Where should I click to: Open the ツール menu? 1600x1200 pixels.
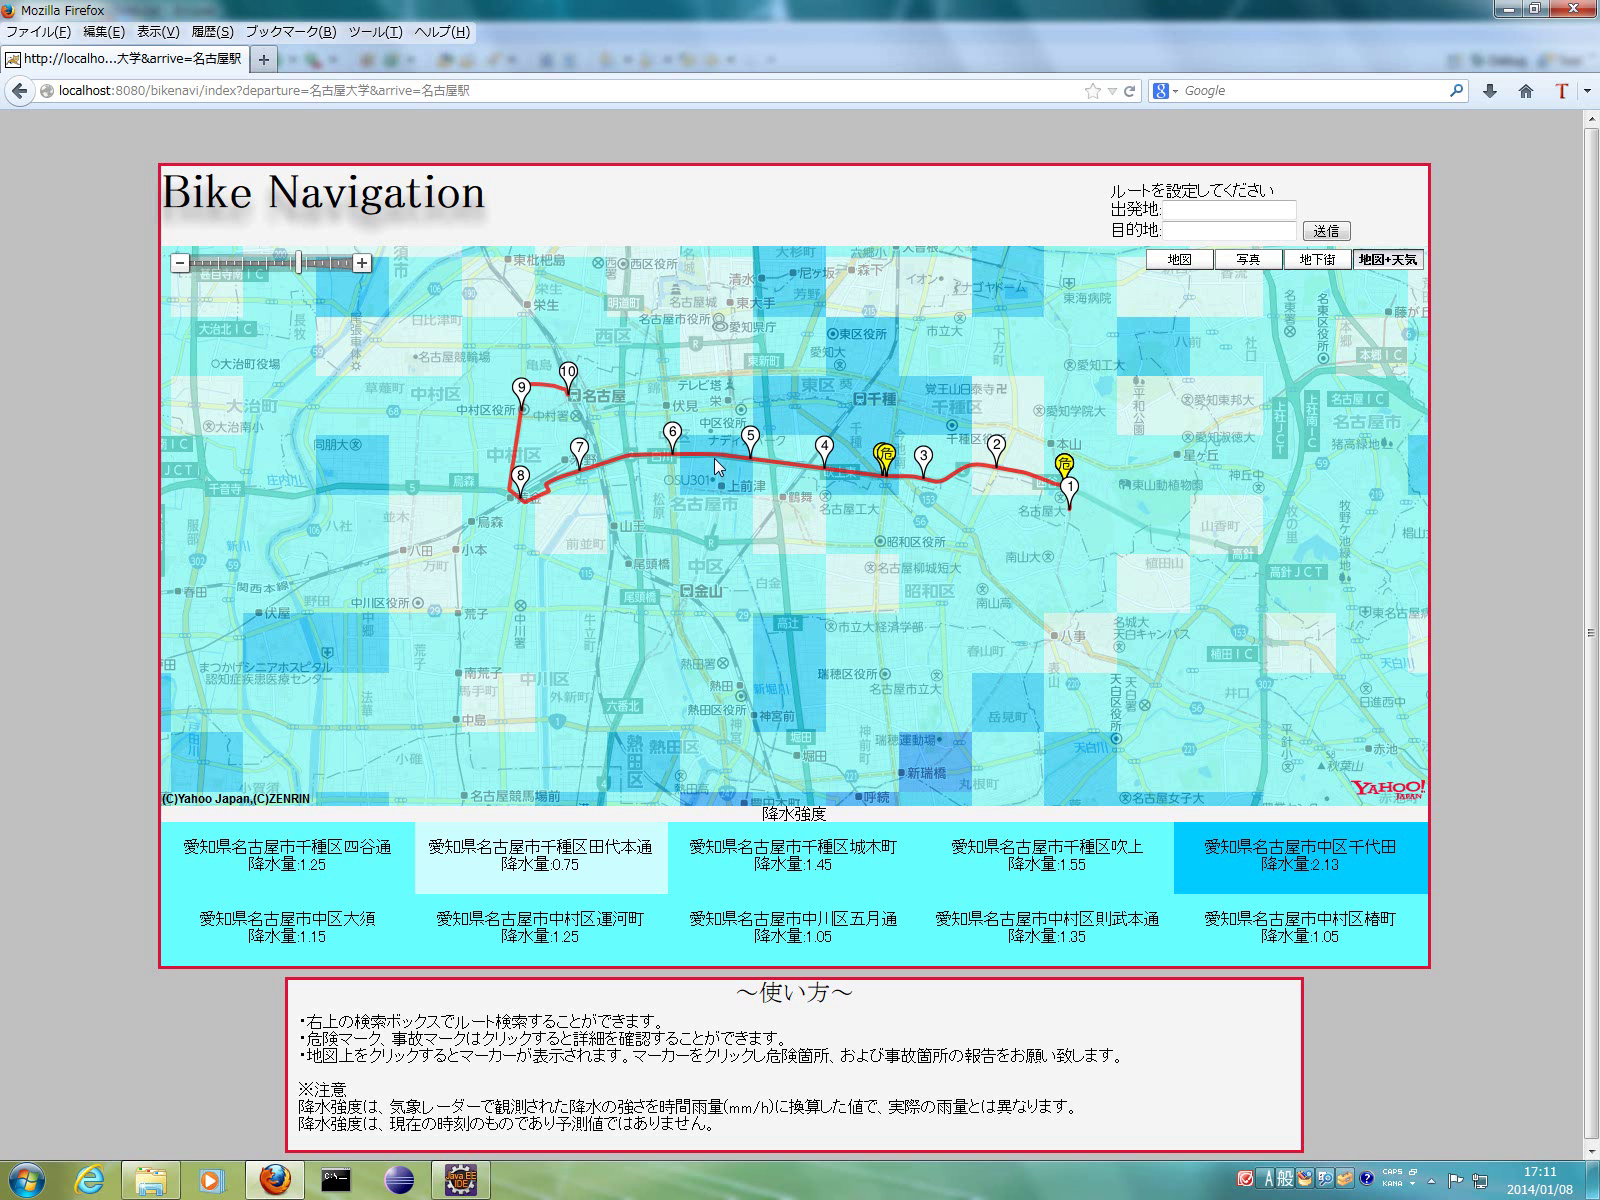[x=375, y=32]
